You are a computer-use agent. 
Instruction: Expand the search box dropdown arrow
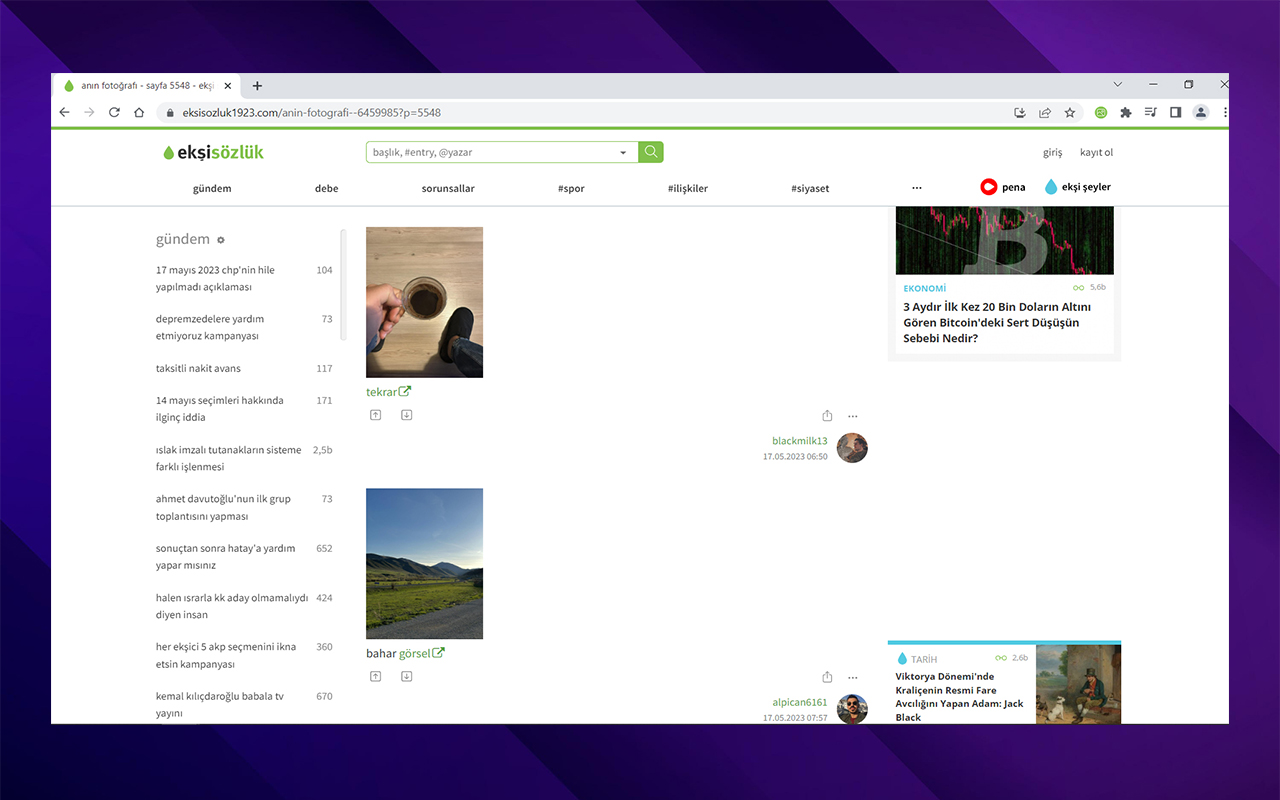pos(623,153)
